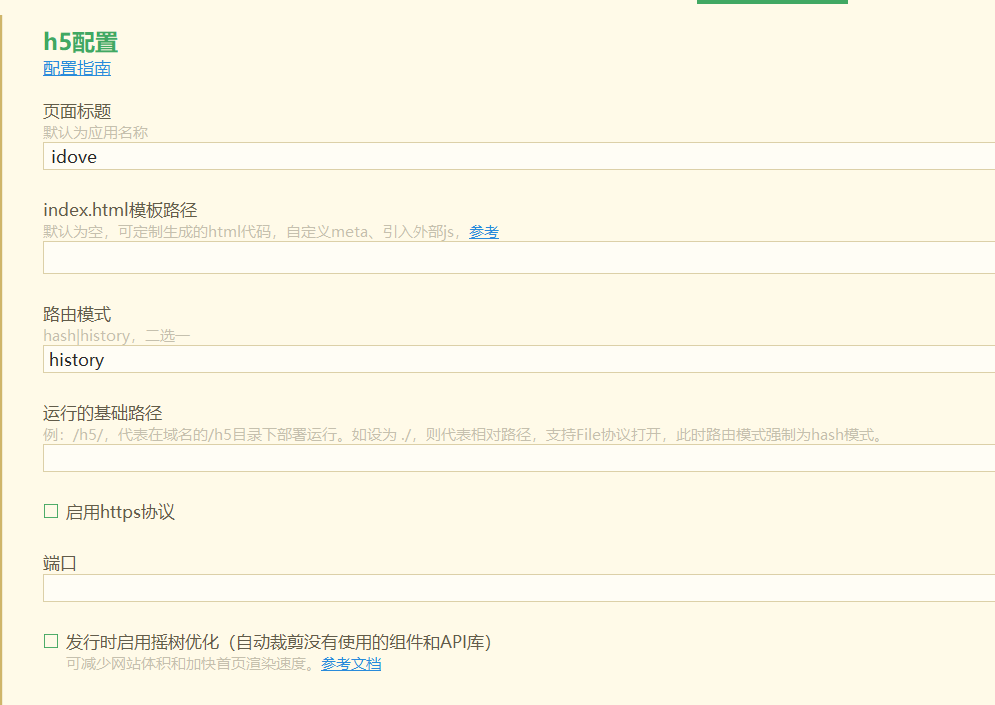Click the h5配置 section heading
This screenshot has height=705, width=995.
81,42
